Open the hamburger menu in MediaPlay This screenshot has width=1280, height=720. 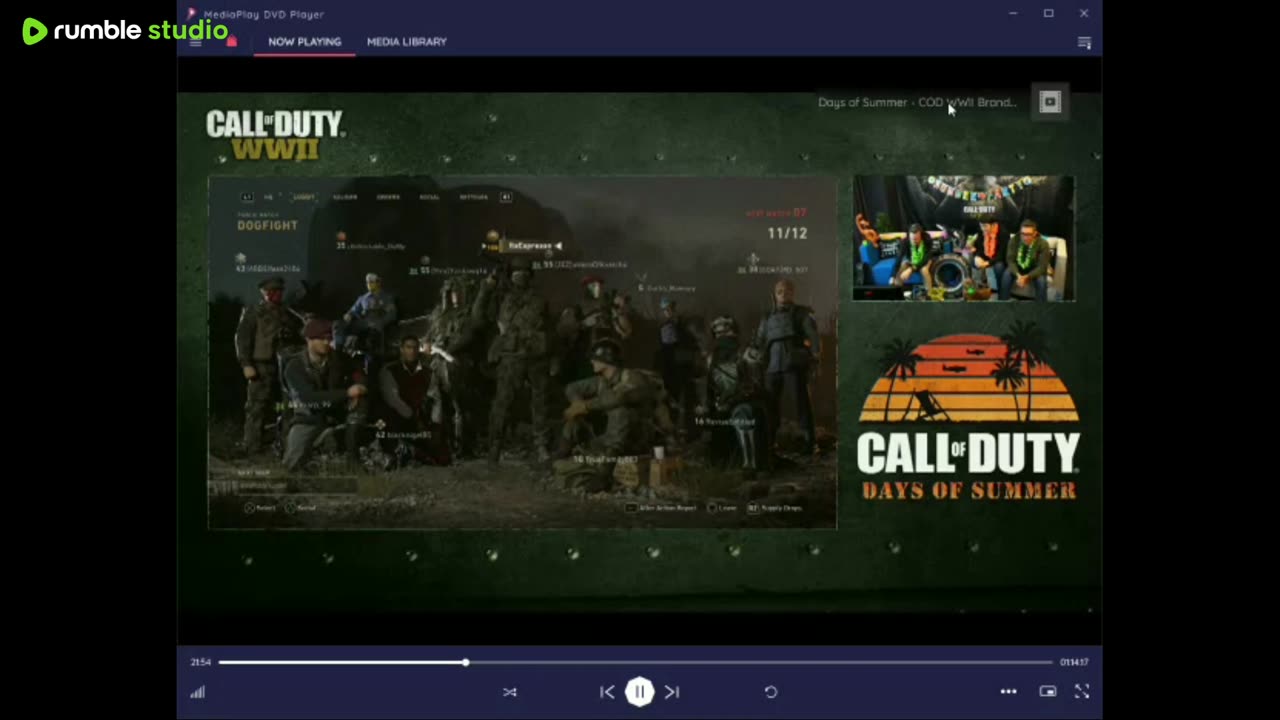196,42
